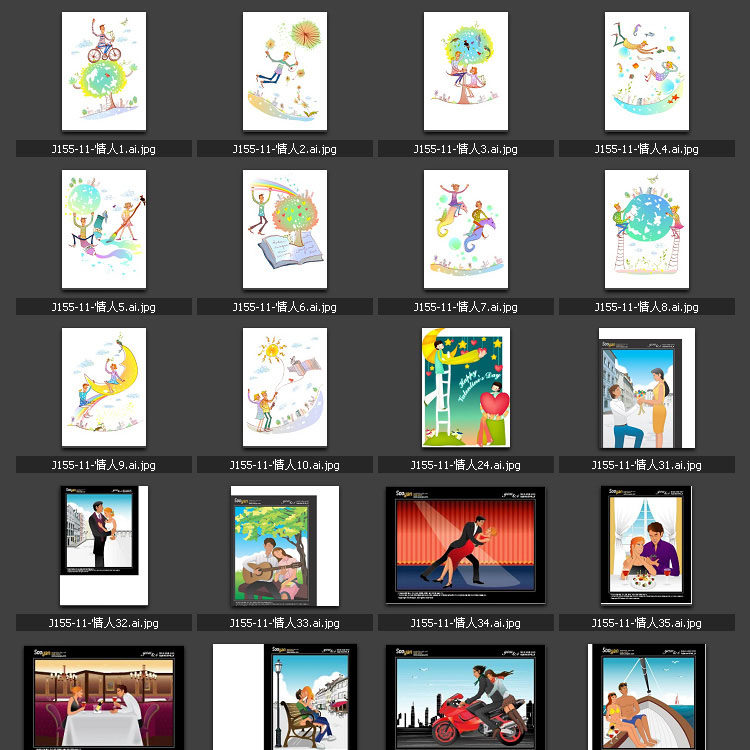Click filename label J155-11-情人8.ai.jpg
Viewport: 750px width, 750px height.
pyautogui.click(x=647, y=307)
